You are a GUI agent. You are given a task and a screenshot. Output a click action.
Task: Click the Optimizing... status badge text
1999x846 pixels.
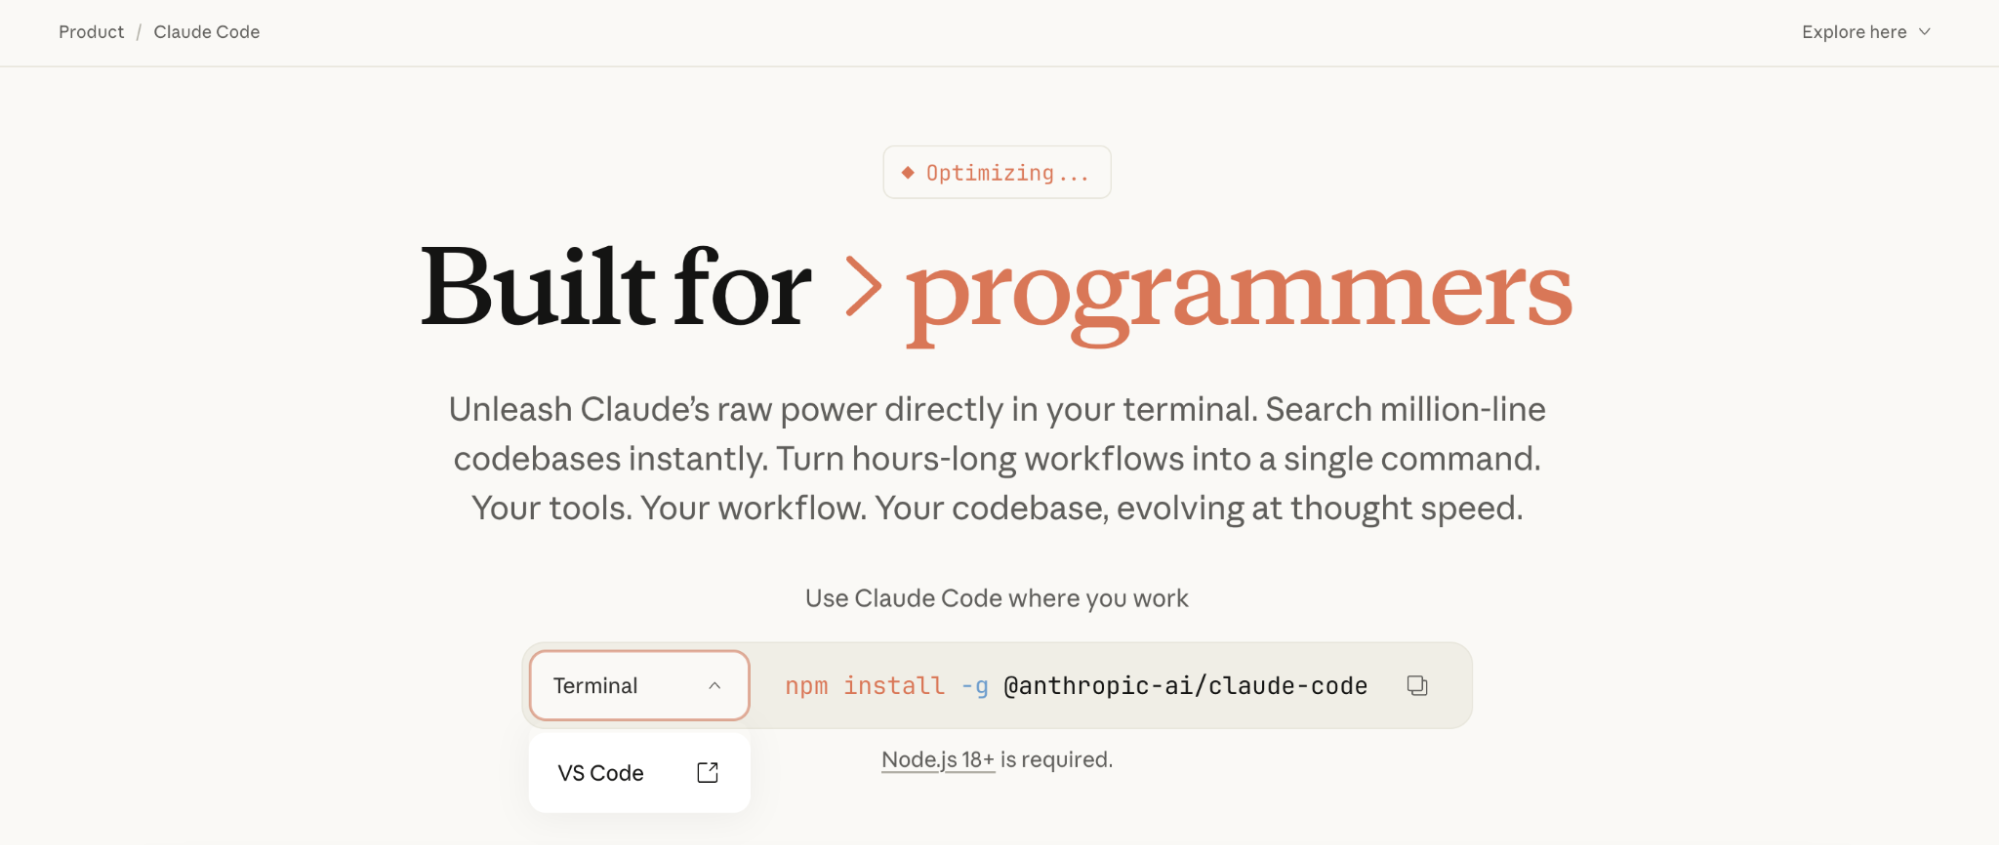tap(1007, 173)
